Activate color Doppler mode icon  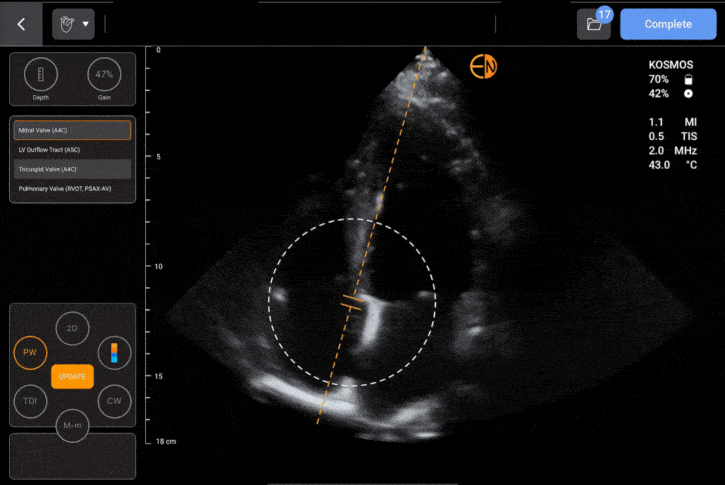tap(113, 352)
